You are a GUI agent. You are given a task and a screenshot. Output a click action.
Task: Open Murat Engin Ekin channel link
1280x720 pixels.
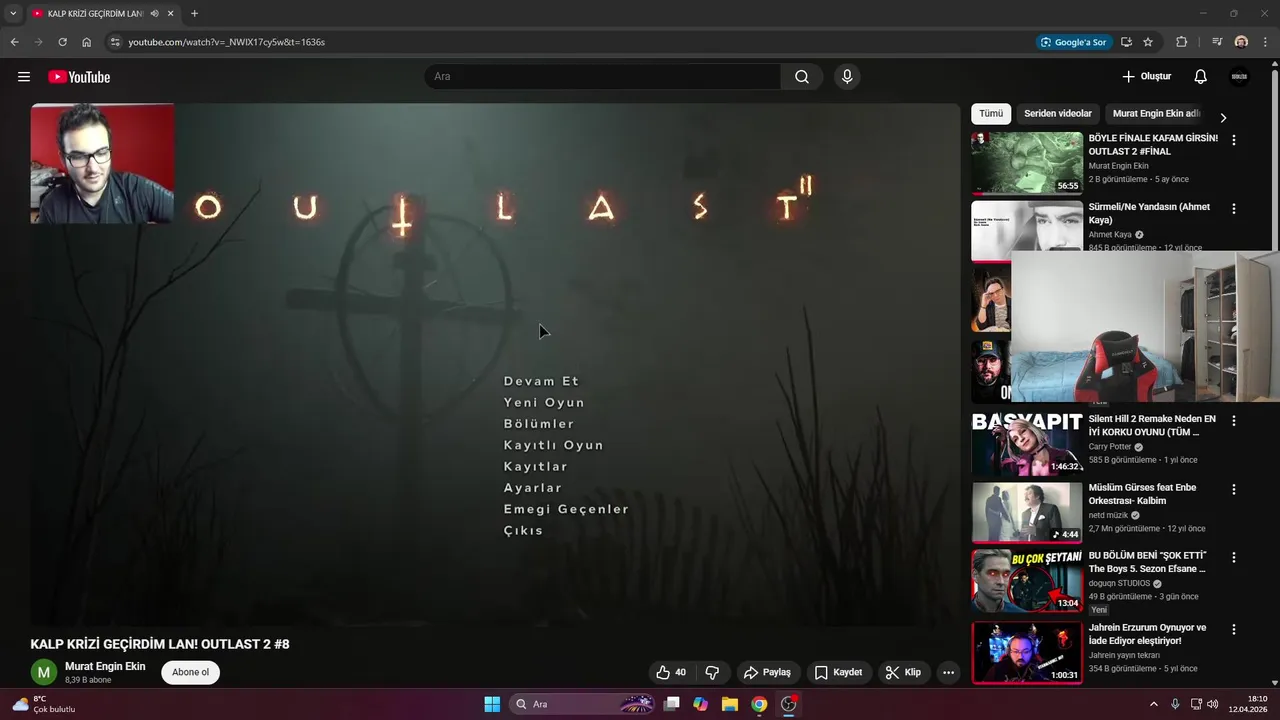click(105, 666)
